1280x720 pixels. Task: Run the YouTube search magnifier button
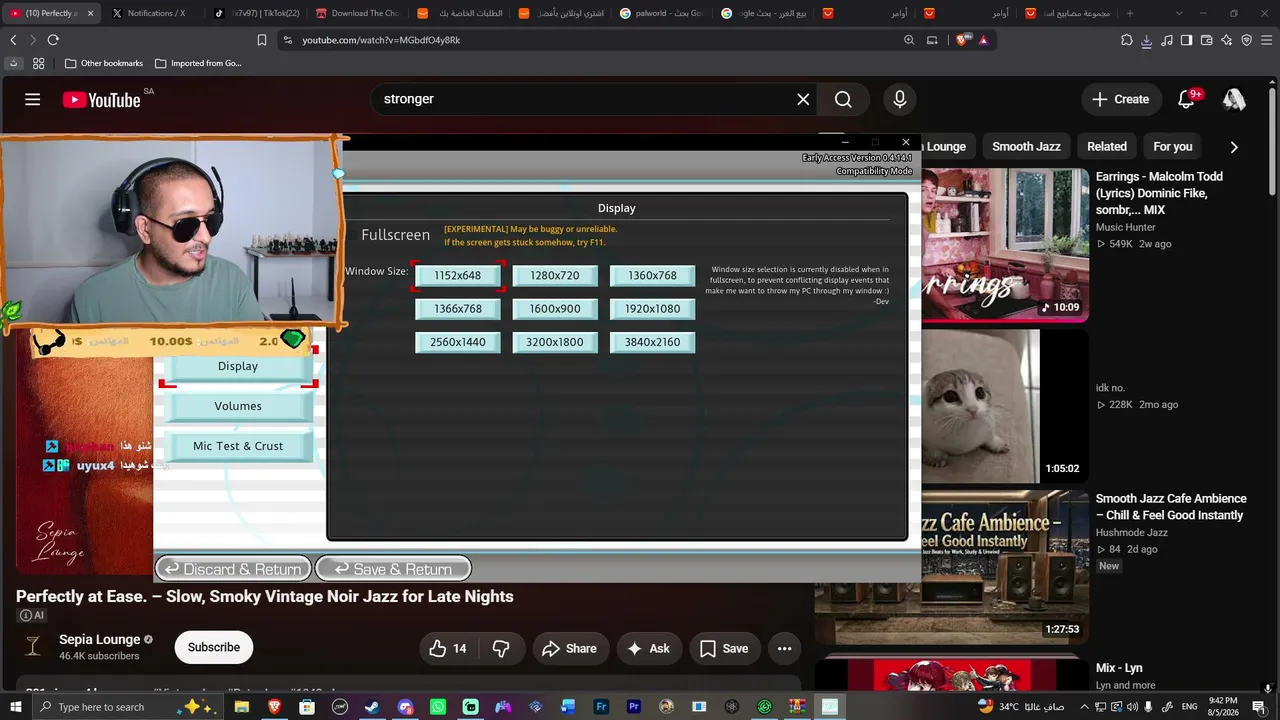pyautogui.click(x=843, y=99)
